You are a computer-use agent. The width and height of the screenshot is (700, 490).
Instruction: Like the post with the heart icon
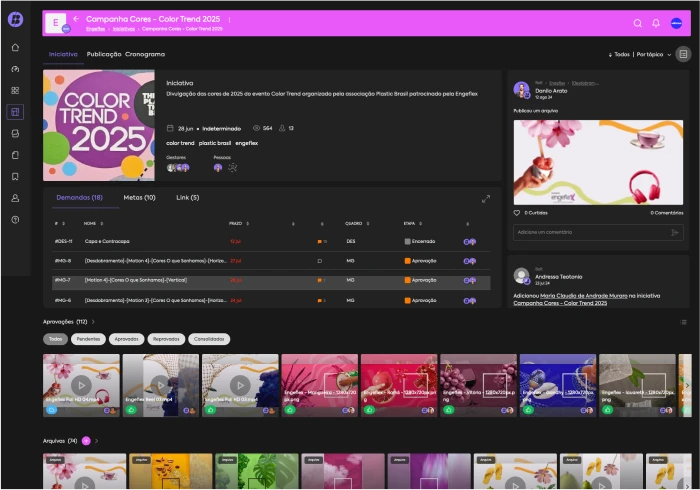pyautogui.click(x=517, y=212)
